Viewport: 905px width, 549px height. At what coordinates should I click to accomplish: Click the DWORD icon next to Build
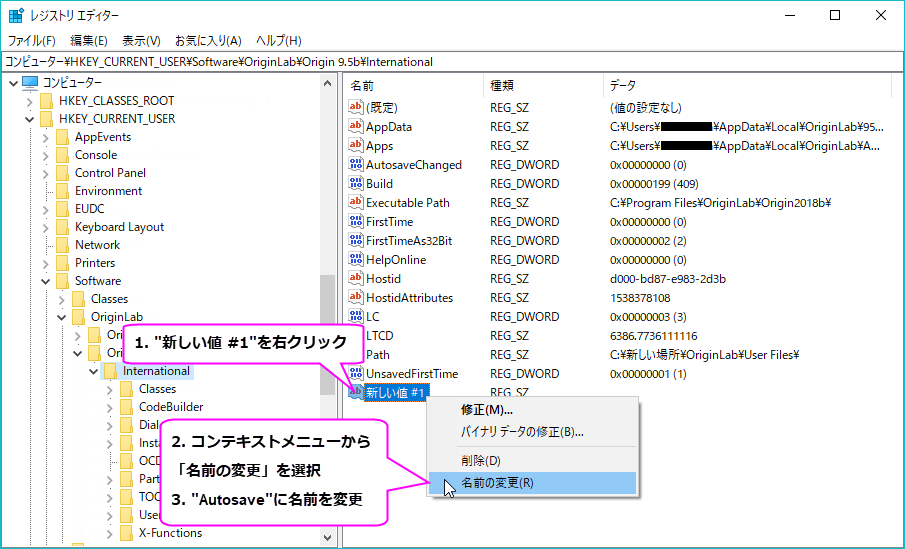pos(356,184)
